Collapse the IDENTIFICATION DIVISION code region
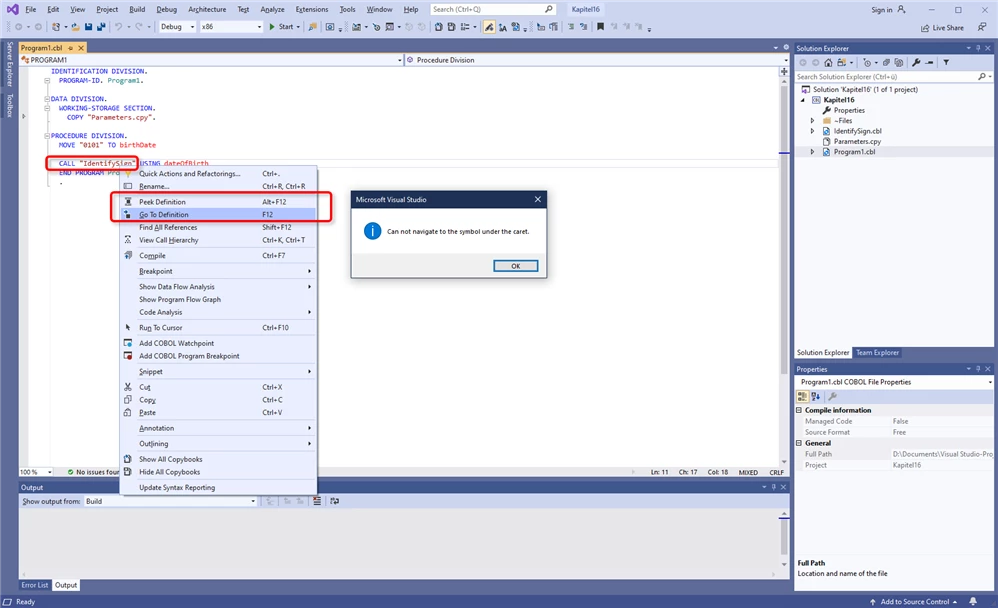 (x=47, y=80)
